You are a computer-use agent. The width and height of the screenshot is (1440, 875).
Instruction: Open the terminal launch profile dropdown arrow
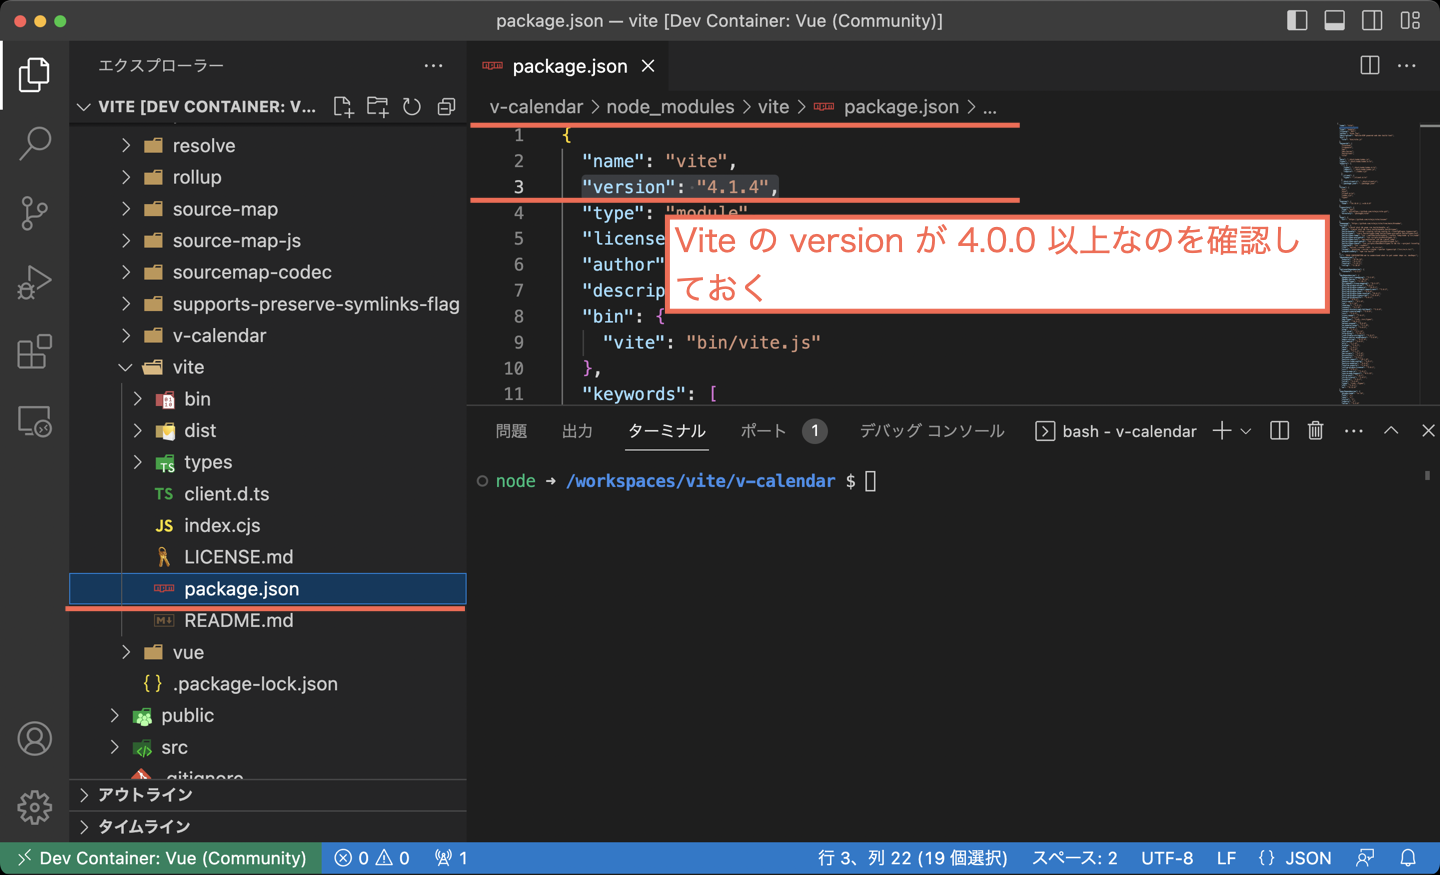tap(1246, 431)
